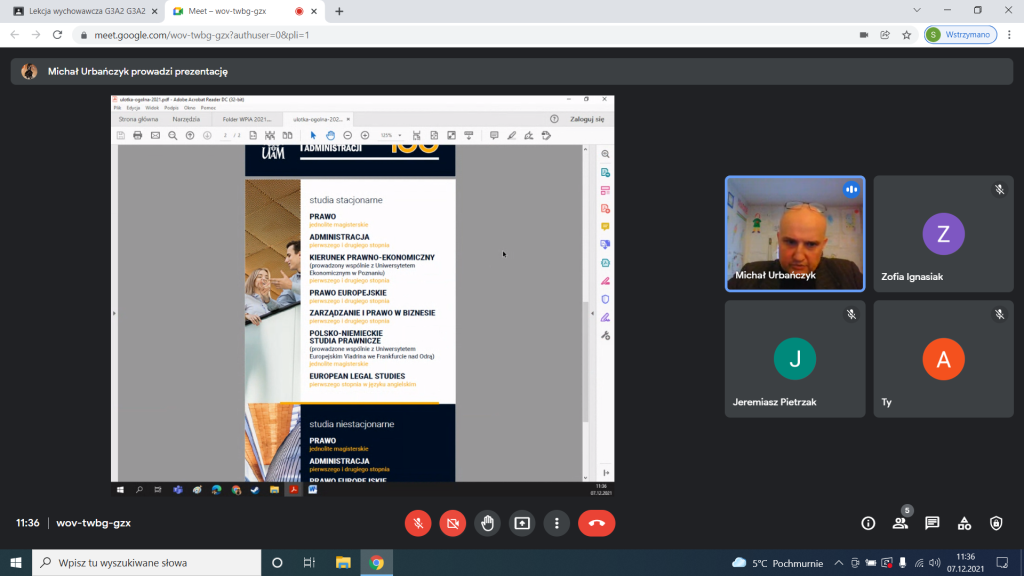The width and height of the screenshot is (1024, 576).
Task: Turn on the camera in Meet
Action: [x=453, y=523]
